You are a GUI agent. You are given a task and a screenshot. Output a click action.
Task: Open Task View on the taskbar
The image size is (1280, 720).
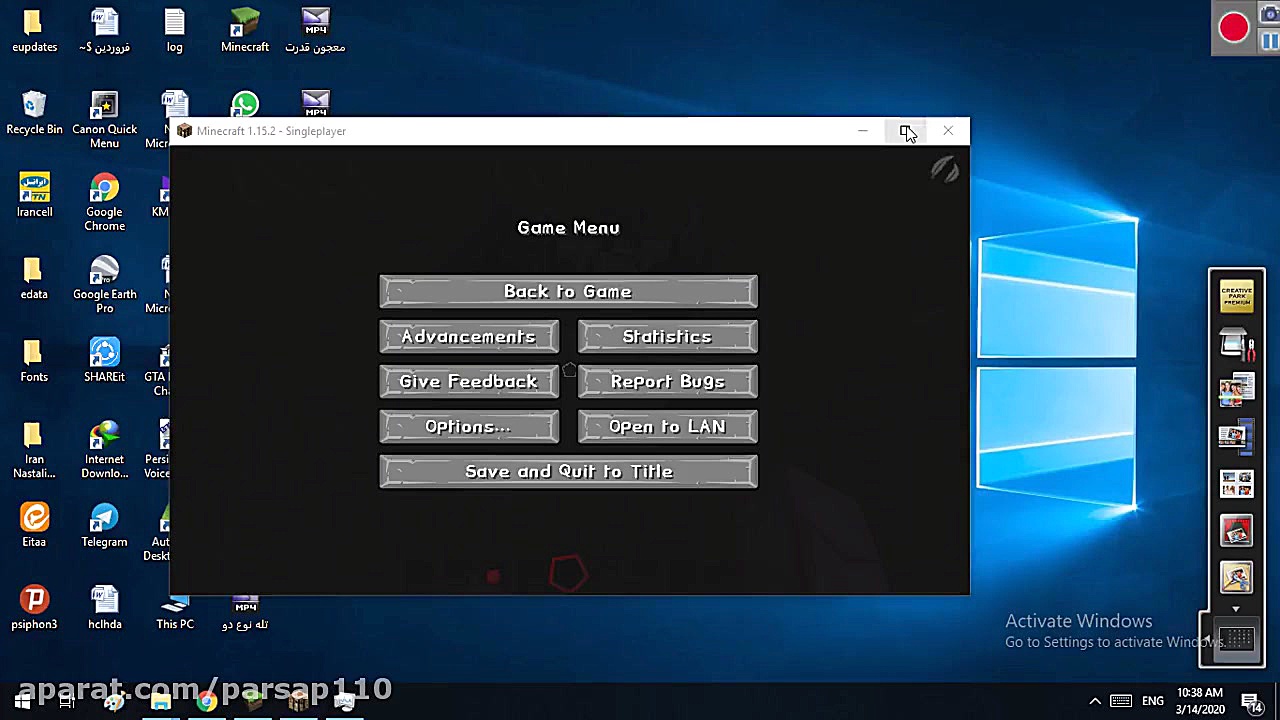(67, 701)
